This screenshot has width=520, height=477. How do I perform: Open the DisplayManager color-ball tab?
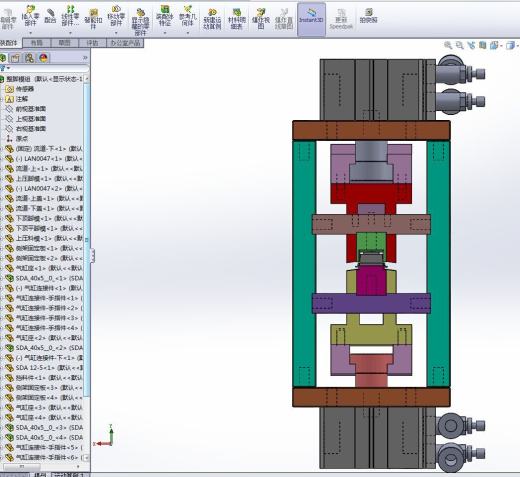43,58
